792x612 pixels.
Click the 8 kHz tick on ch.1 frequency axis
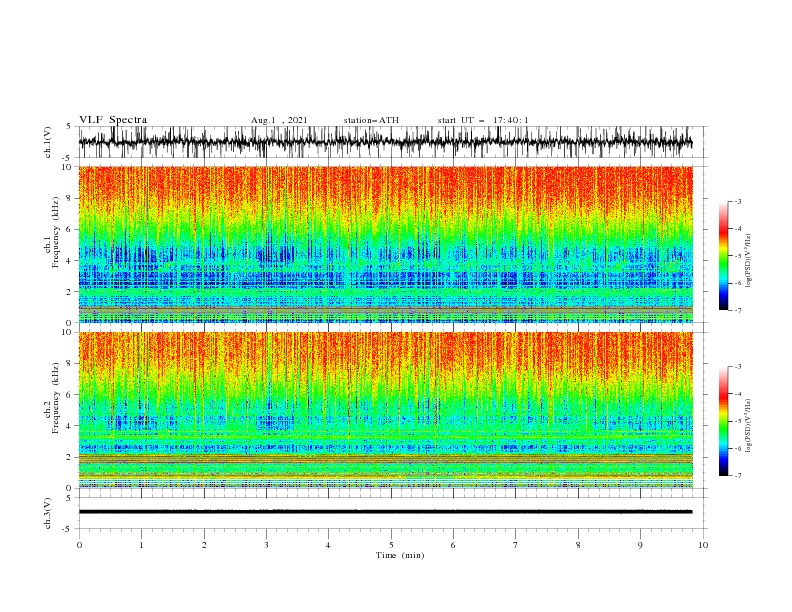[x=70, y=198]
